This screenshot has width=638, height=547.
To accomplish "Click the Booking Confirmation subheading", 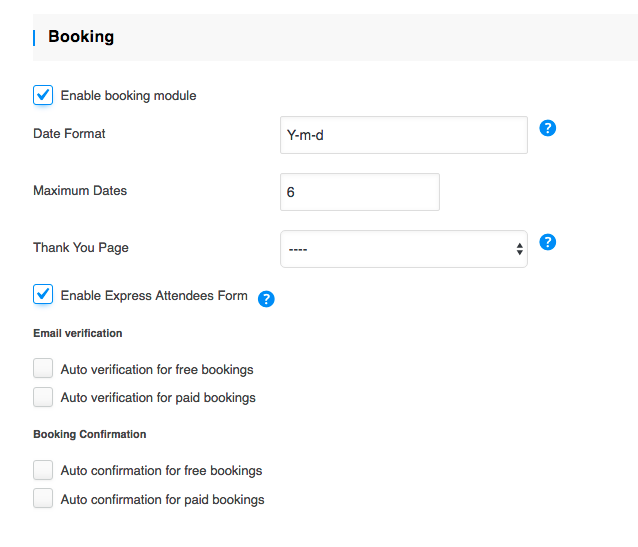I will pos(90,434).
